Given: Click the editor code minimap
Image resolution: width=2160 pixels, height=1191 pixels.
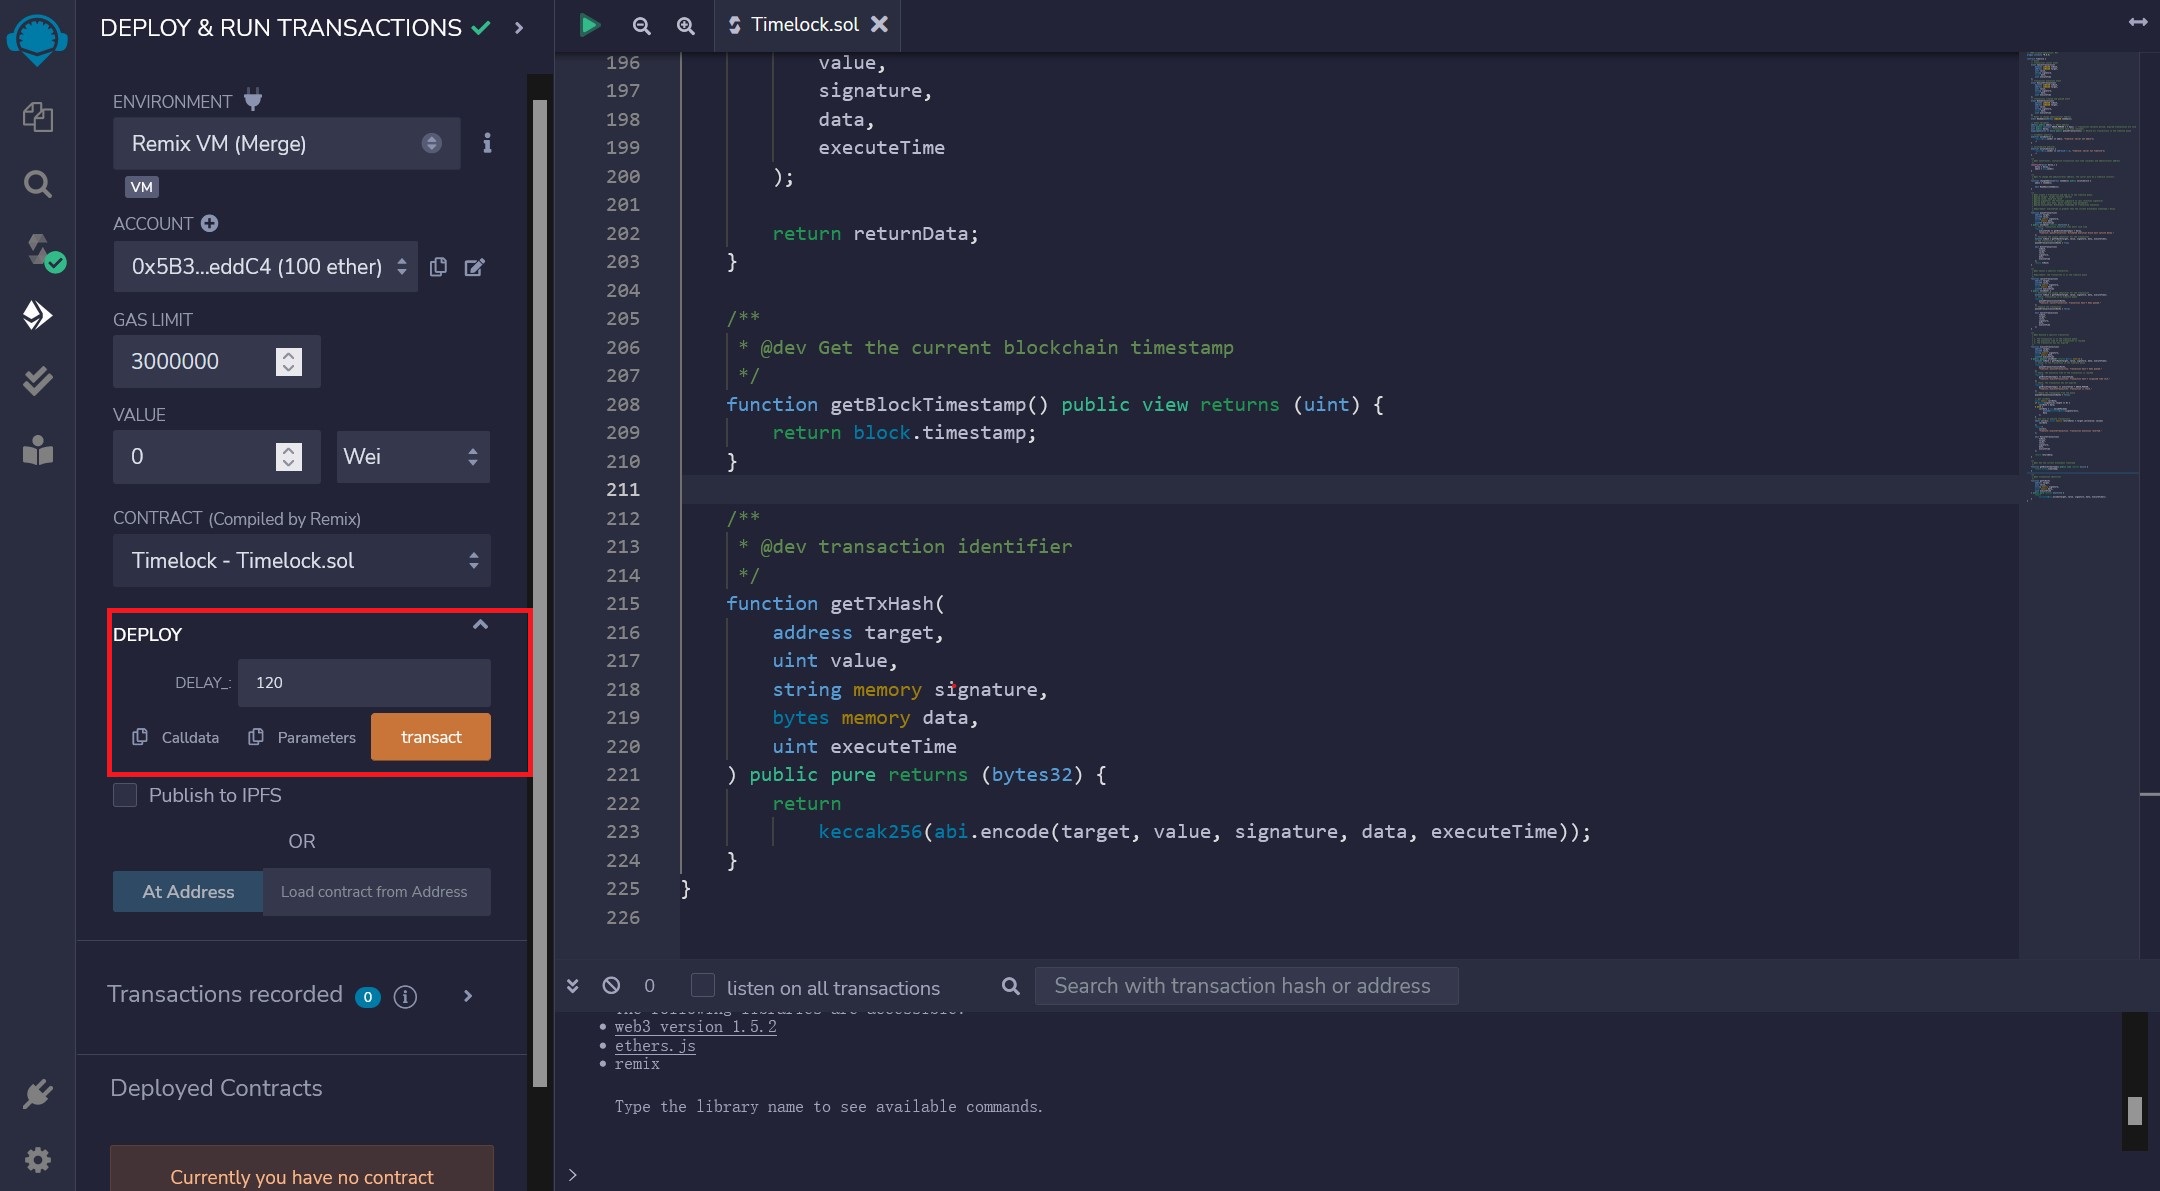Looking at the screenshot, I should (2080, 275).
